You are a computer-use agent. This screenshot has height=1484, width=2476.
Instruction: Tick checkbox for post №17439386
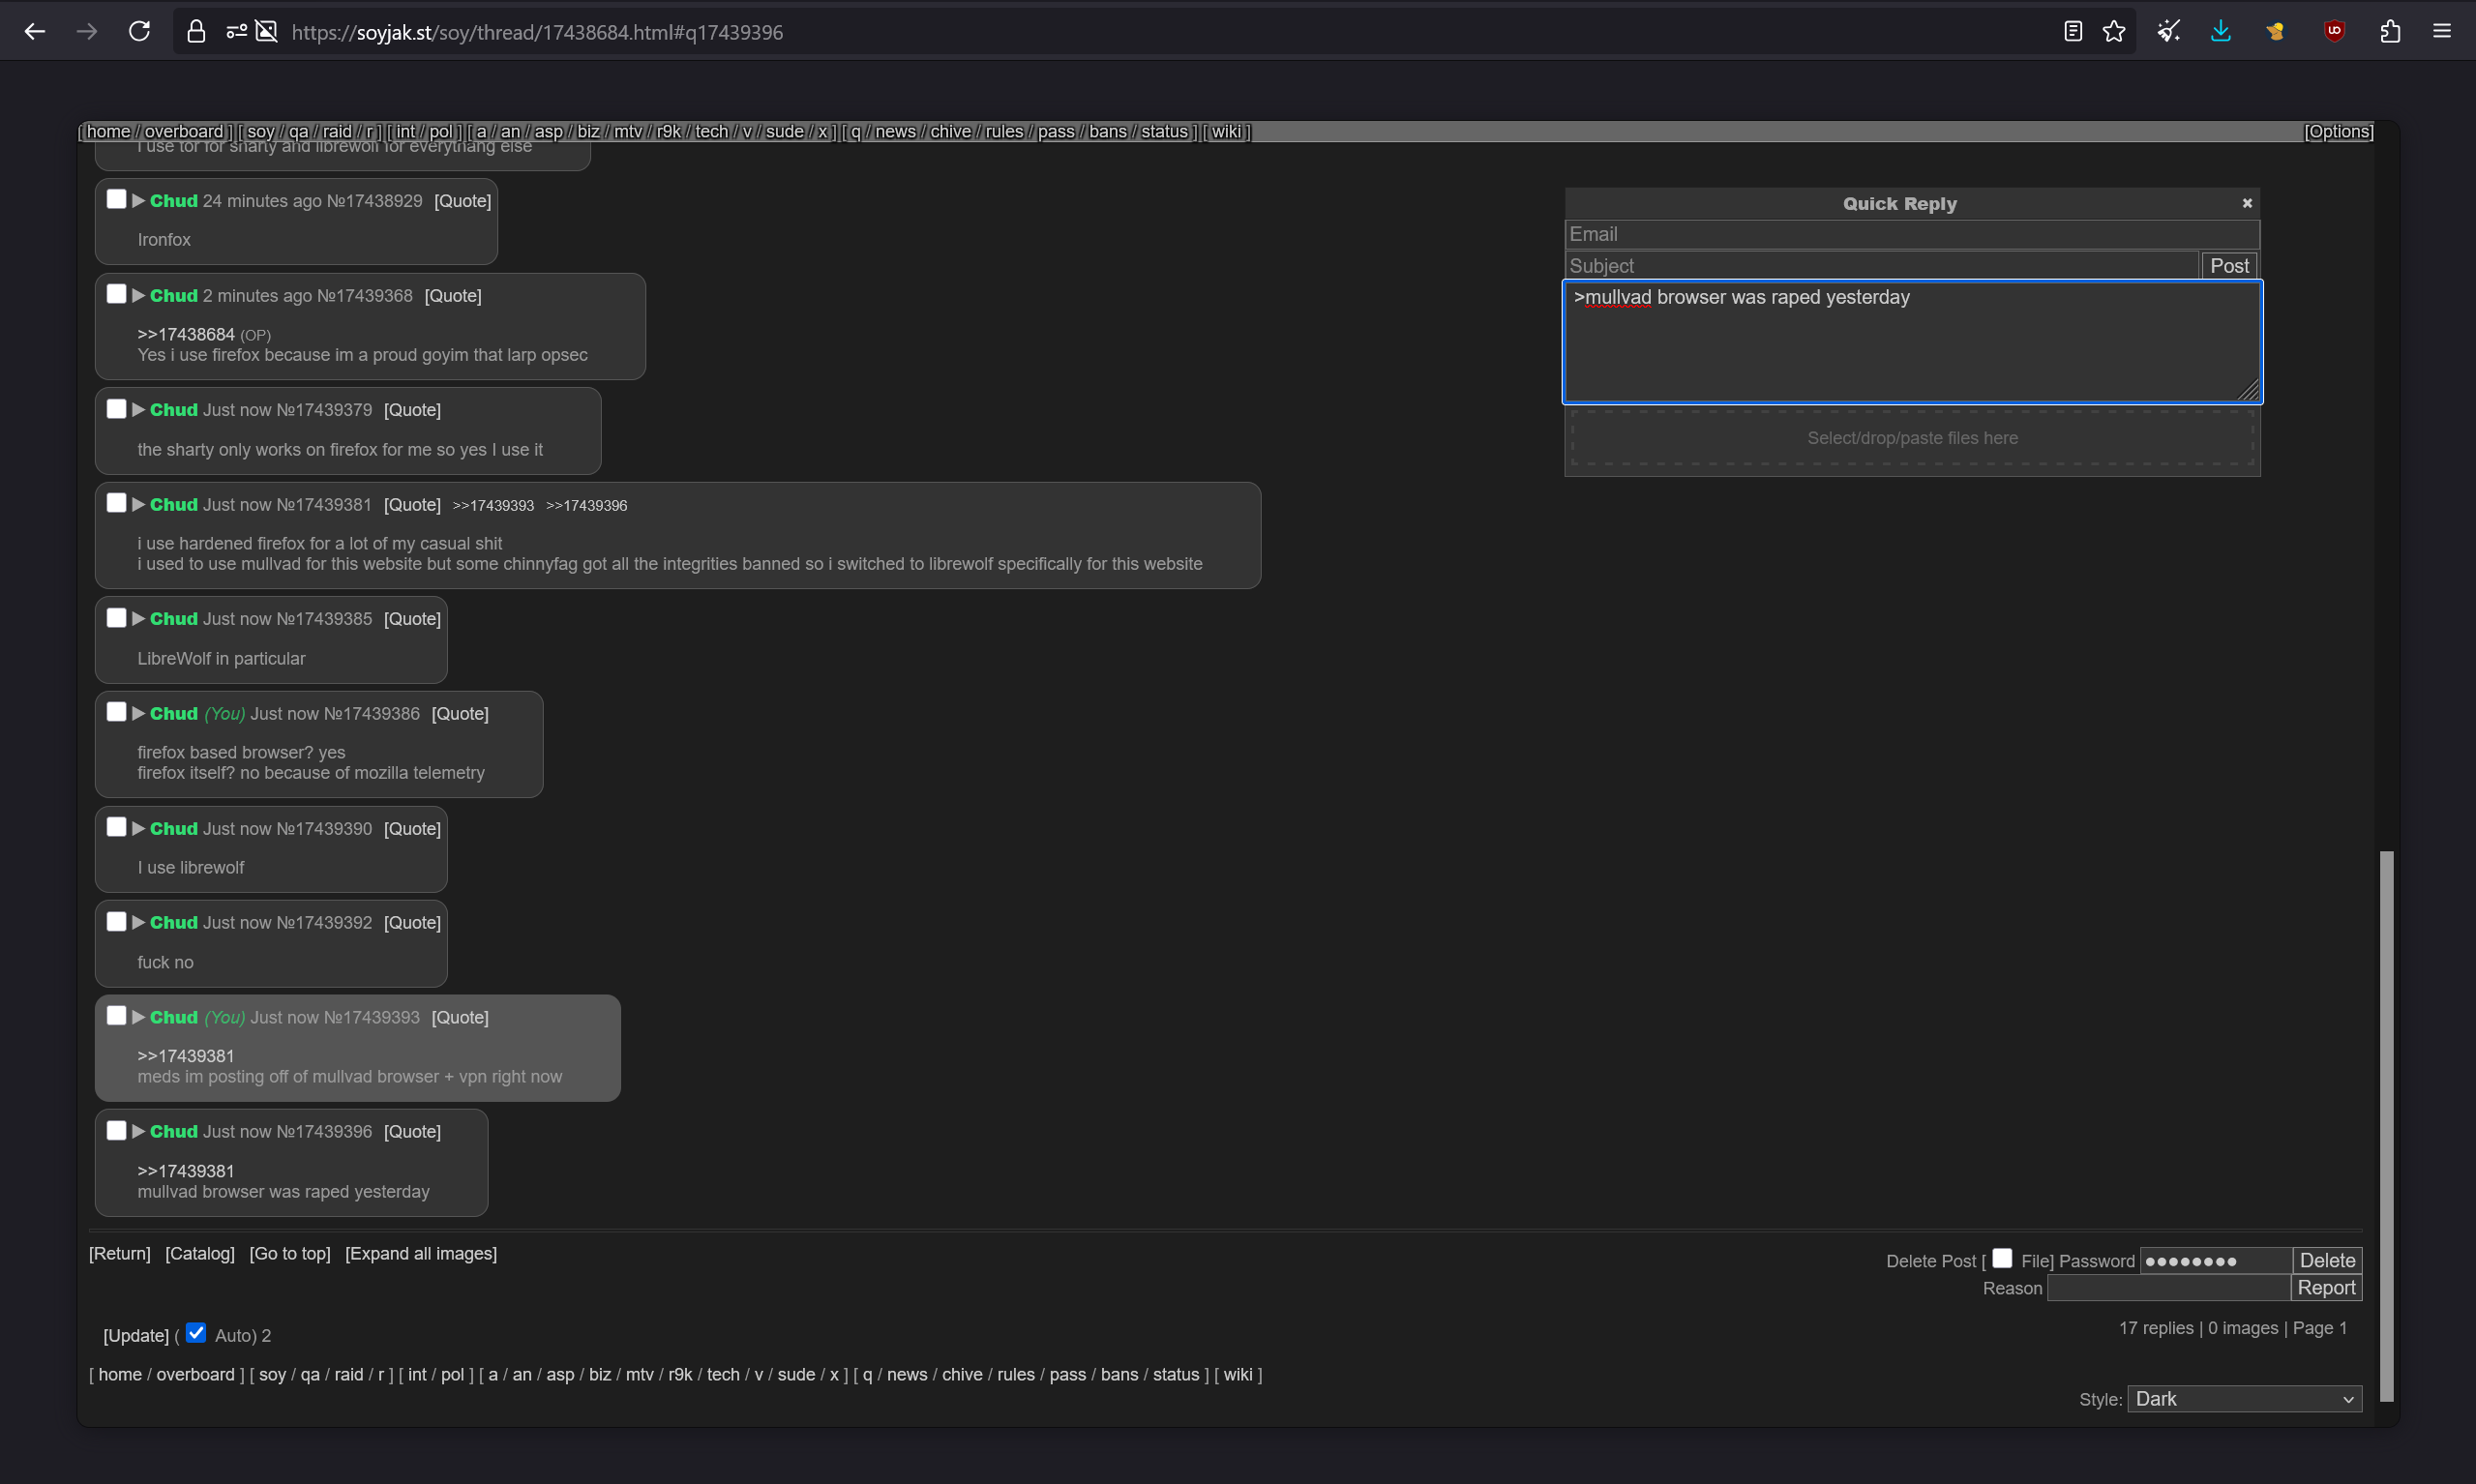click(116, 712)
